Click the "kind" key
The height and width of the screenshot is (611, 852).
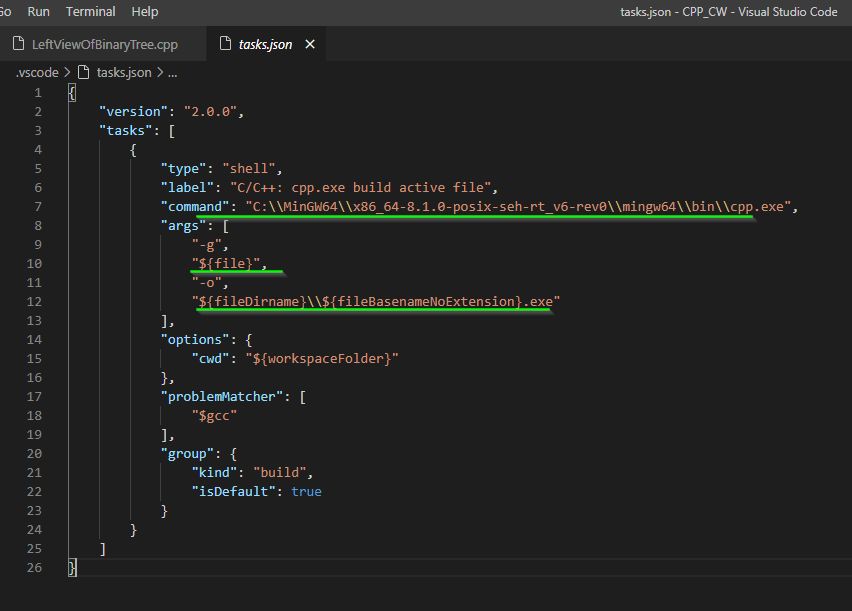[214, 473]
